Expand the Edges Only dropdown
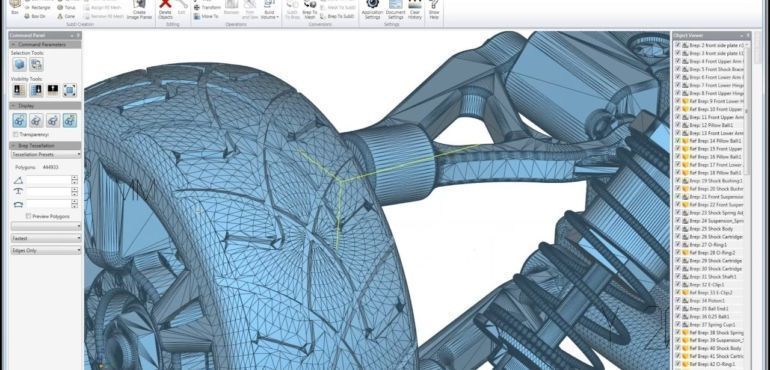This screenshot has width=770, height=370. point(46,251)
